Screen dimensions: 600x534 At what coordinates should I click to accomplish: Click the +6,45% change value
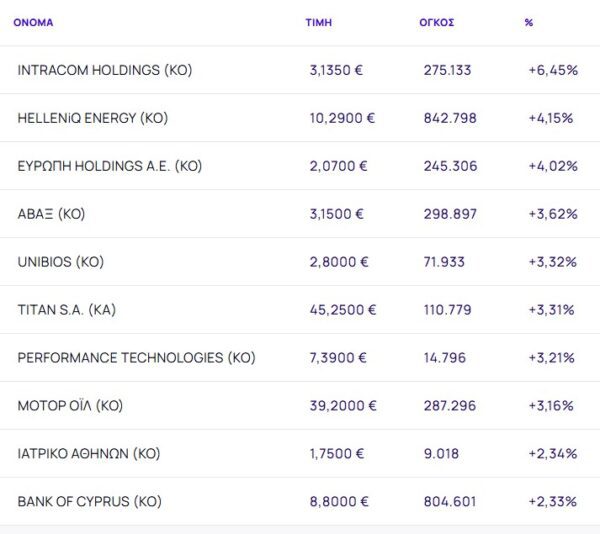point(553,70)
